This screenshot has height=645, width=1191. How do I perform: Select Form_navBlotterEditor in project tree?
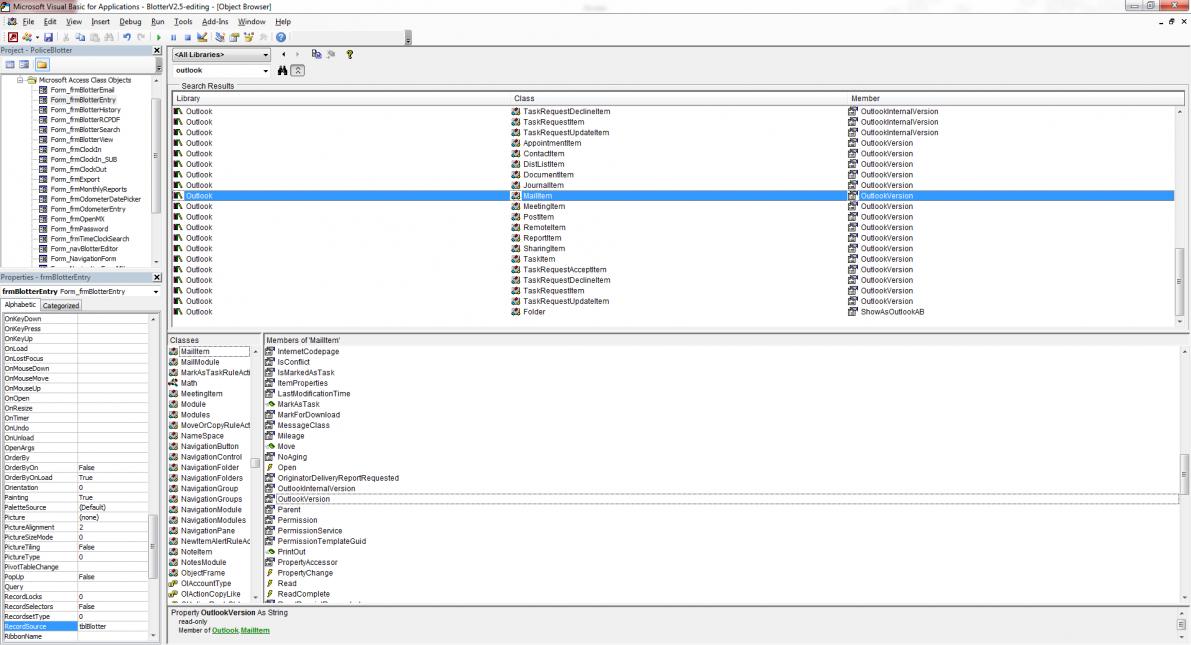(84, 248)
